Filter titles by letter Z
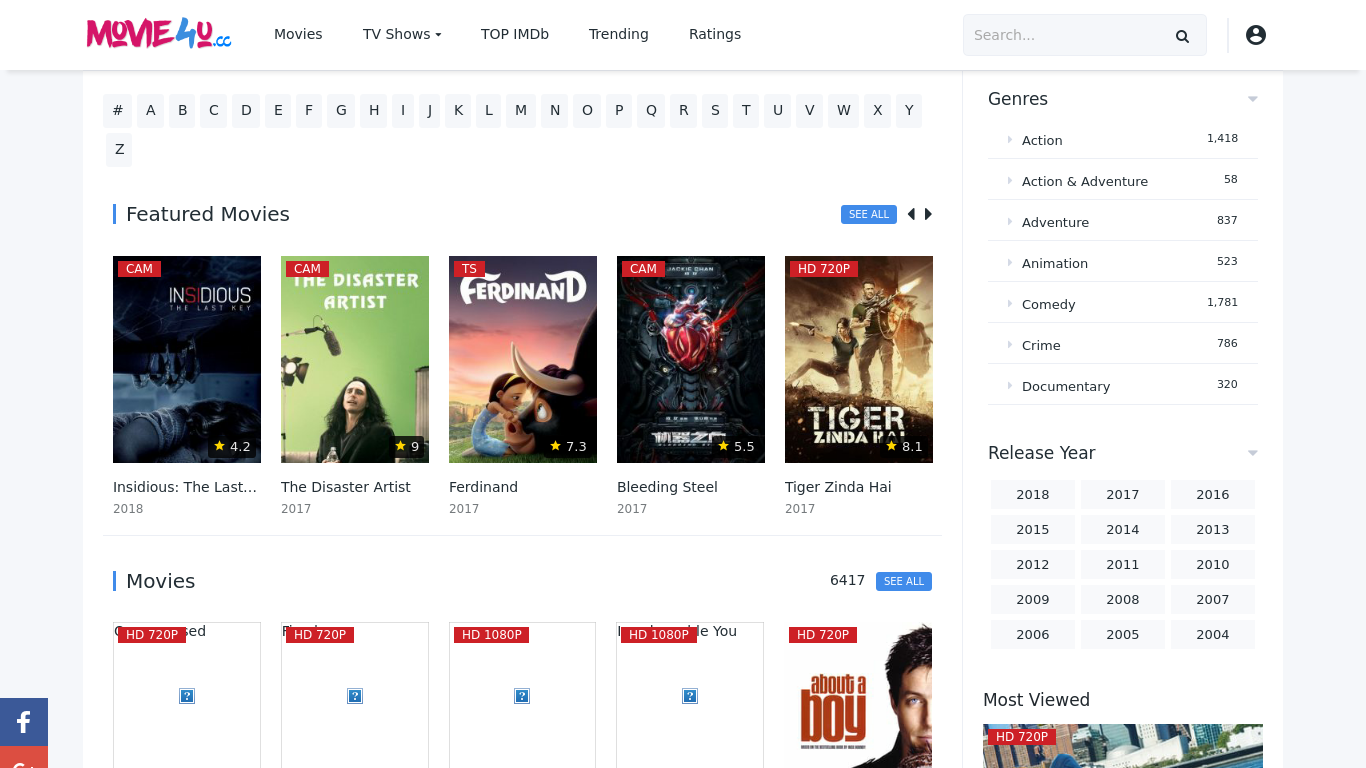 pyautogui.click(x=119, y=150)
